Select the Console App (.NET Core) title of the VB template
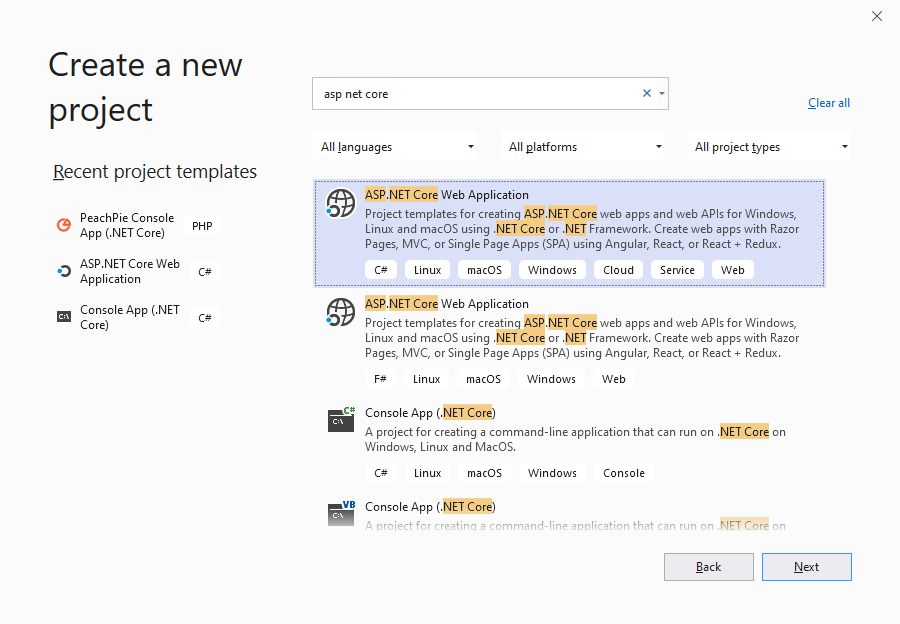The width and height of the screenshot is (900, 624). 430,507
